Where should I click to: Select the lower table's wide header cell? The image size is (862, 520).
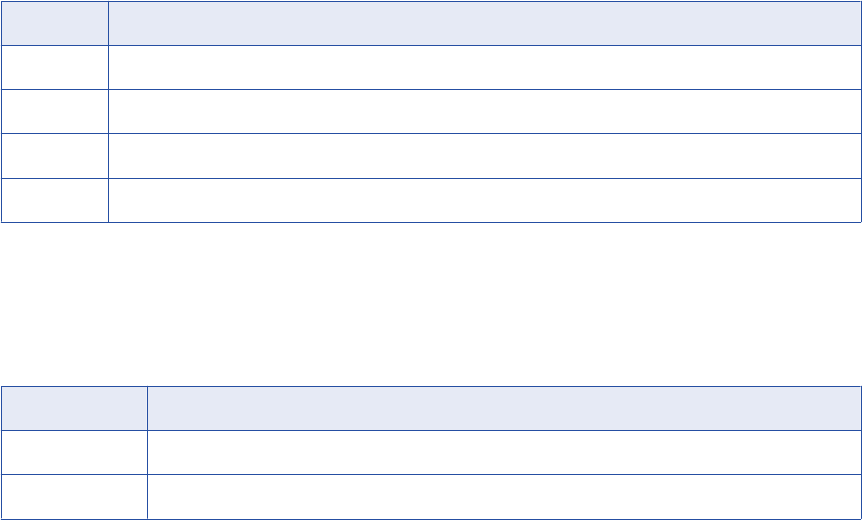pos(504,408)
